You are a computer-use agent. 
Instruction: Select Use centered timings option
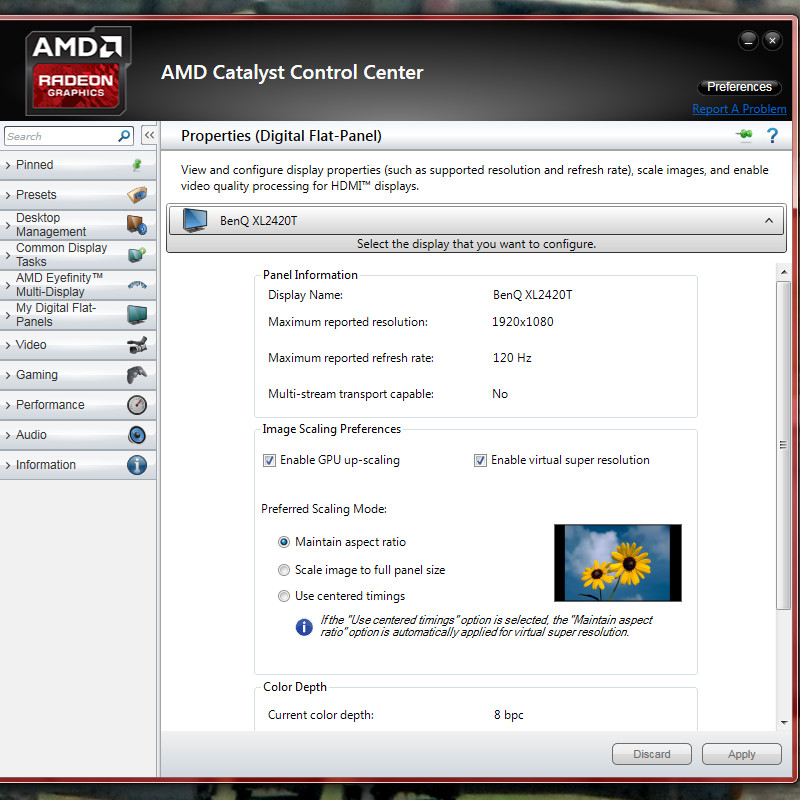coord(284,596)
